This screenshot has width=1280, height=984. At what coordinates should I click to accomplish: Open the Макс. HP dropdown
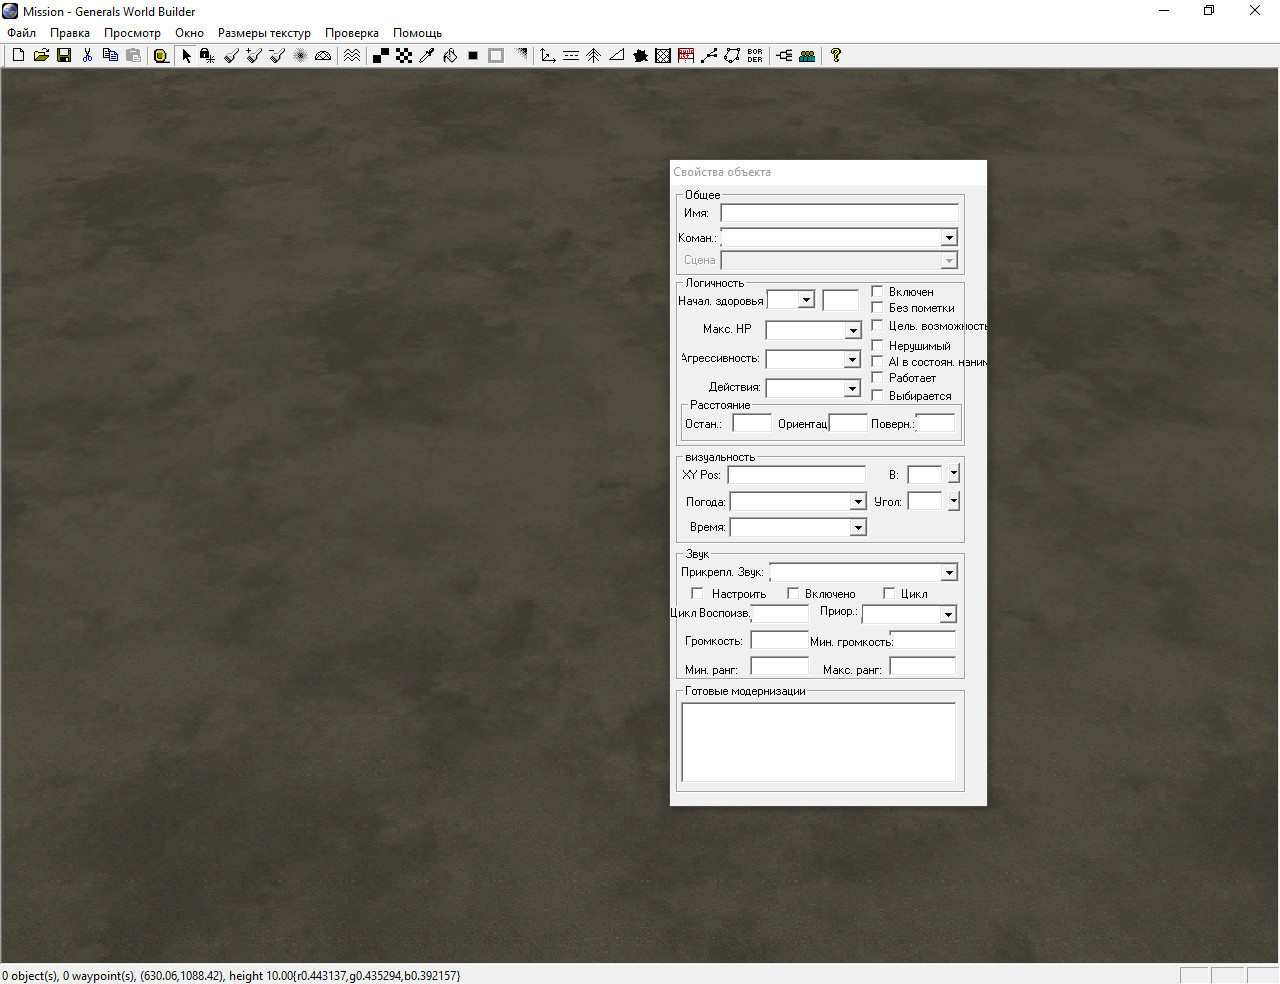pyautogui.click(x=853, y=330)
